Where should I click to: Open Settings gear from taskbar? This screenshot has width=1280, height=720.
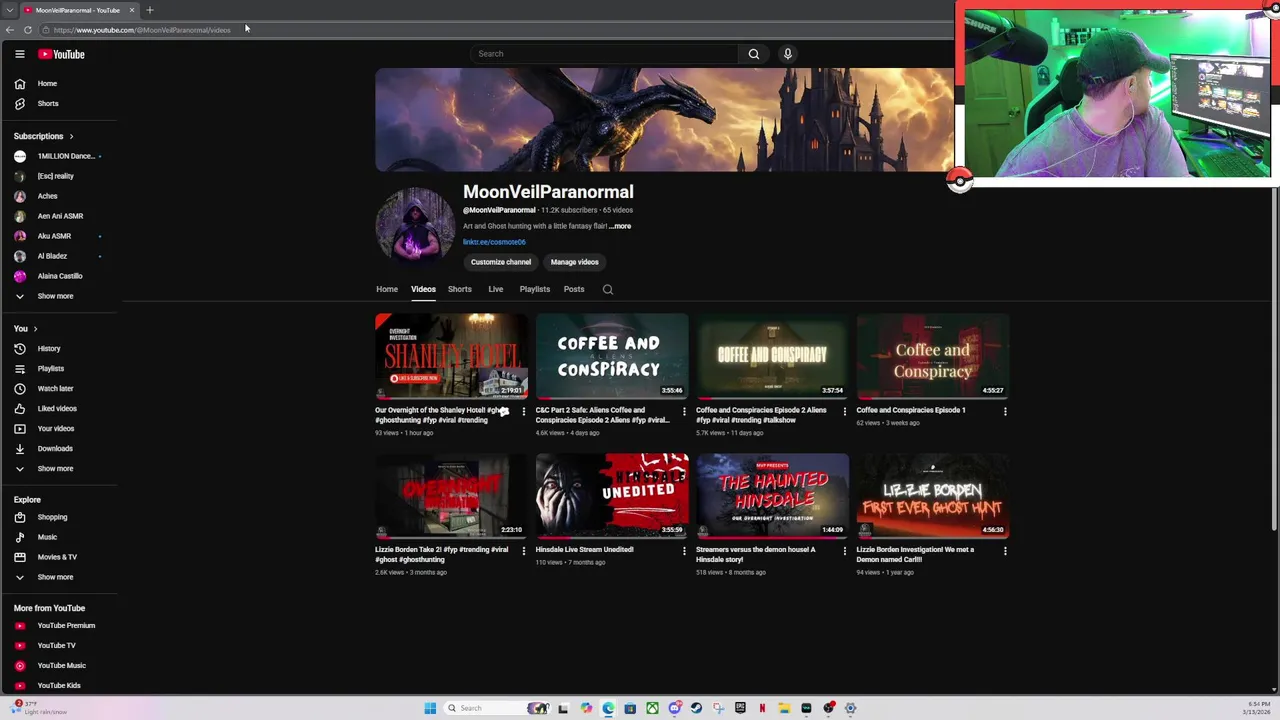(851, 708)
